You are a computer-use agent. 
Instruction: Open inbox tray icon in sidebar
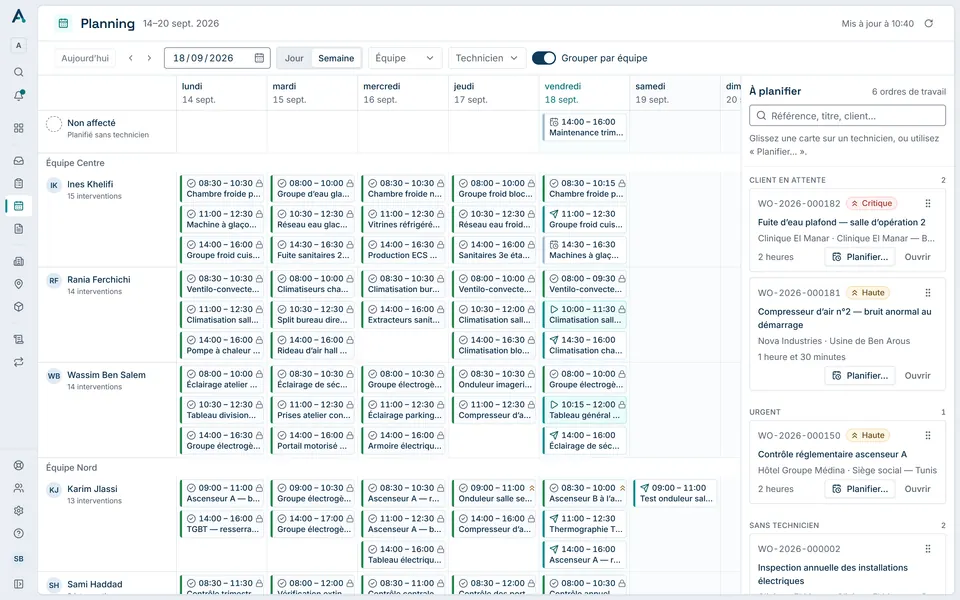18,160
